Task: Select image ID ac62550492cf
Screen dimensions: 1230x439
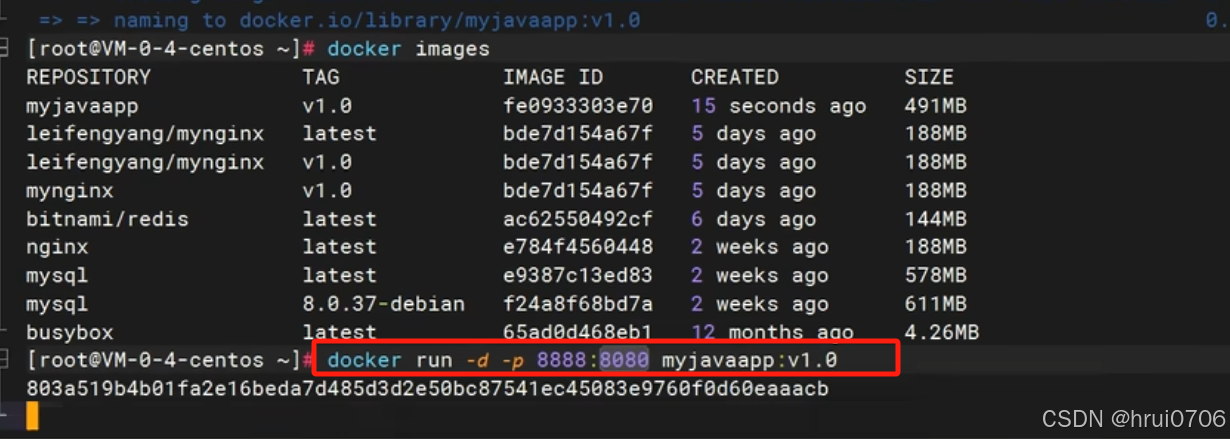Action: pos(578,219)
